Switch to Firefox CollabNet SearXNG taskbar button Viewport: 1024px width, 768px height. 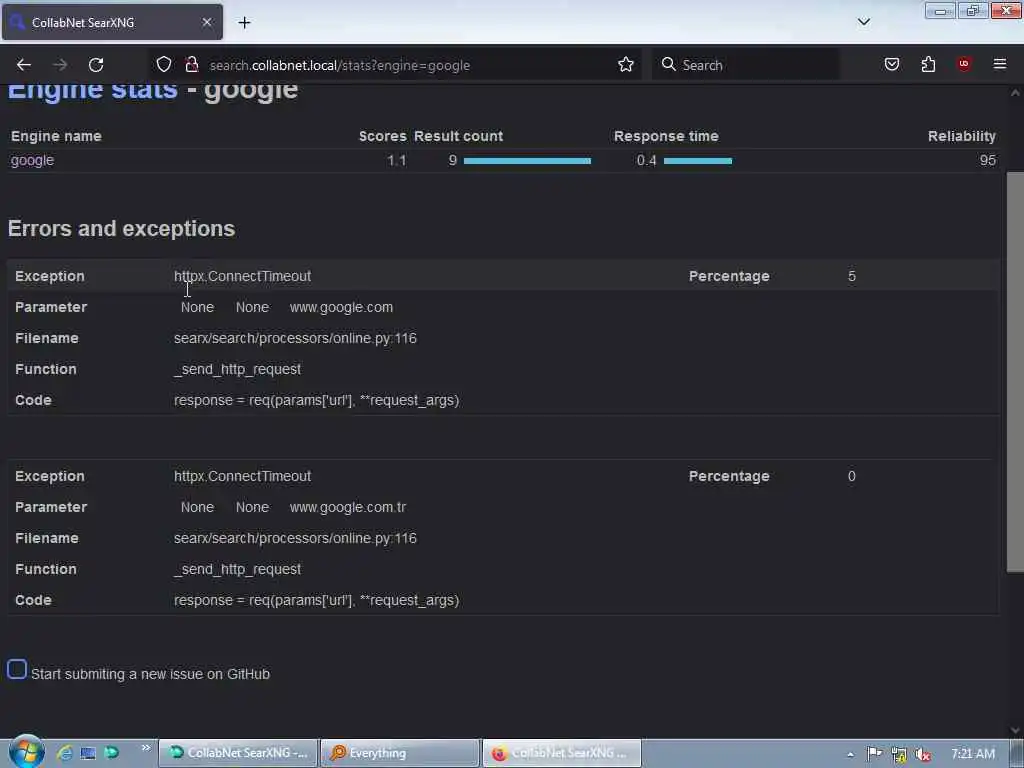562,753
